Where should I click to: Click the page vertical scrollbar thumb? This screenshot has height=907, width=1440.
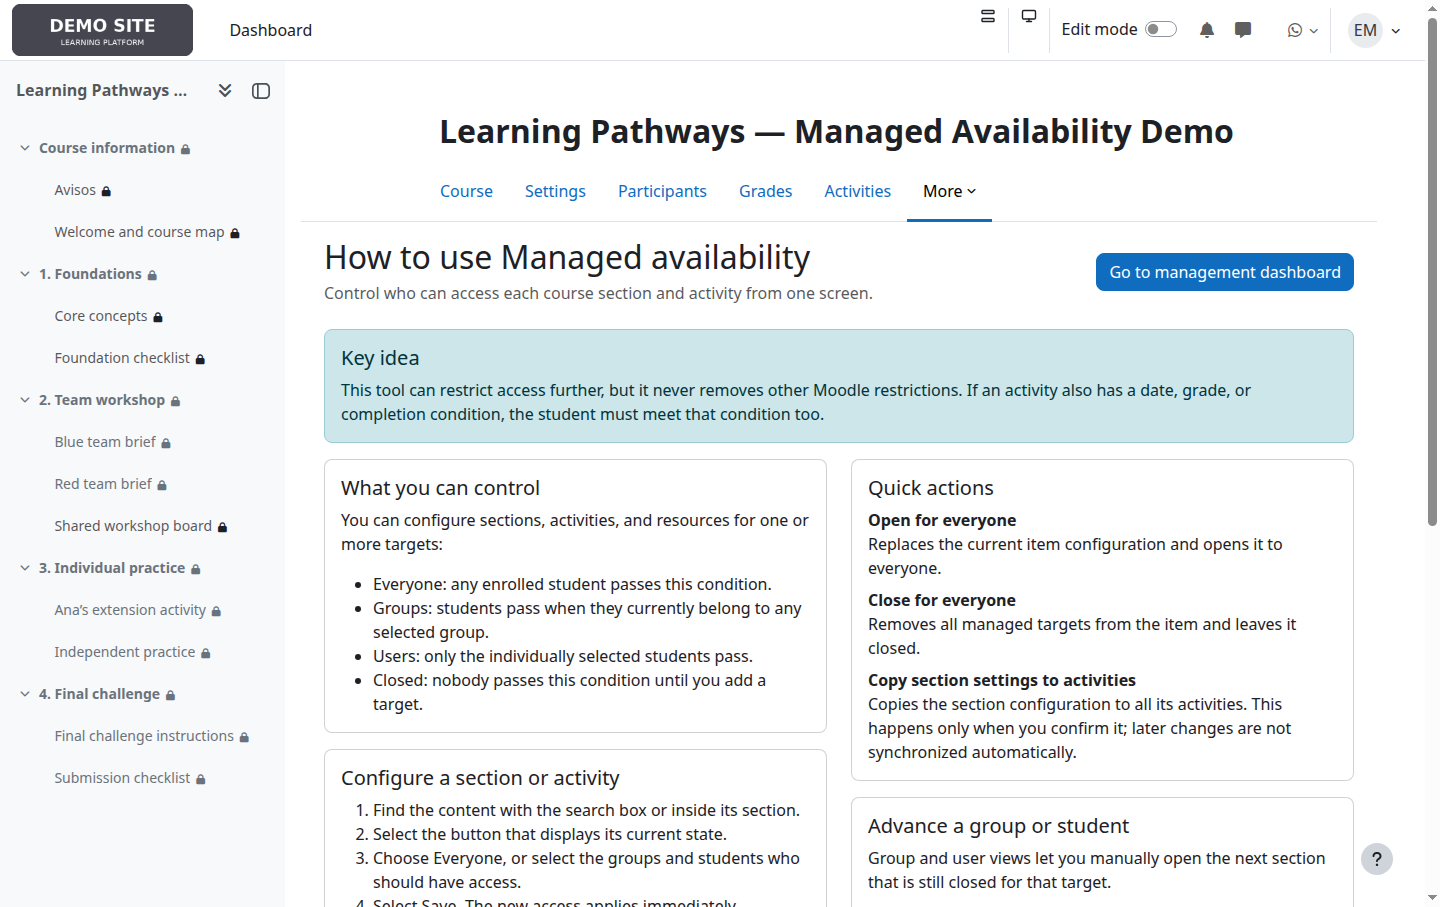[1432, 270]
